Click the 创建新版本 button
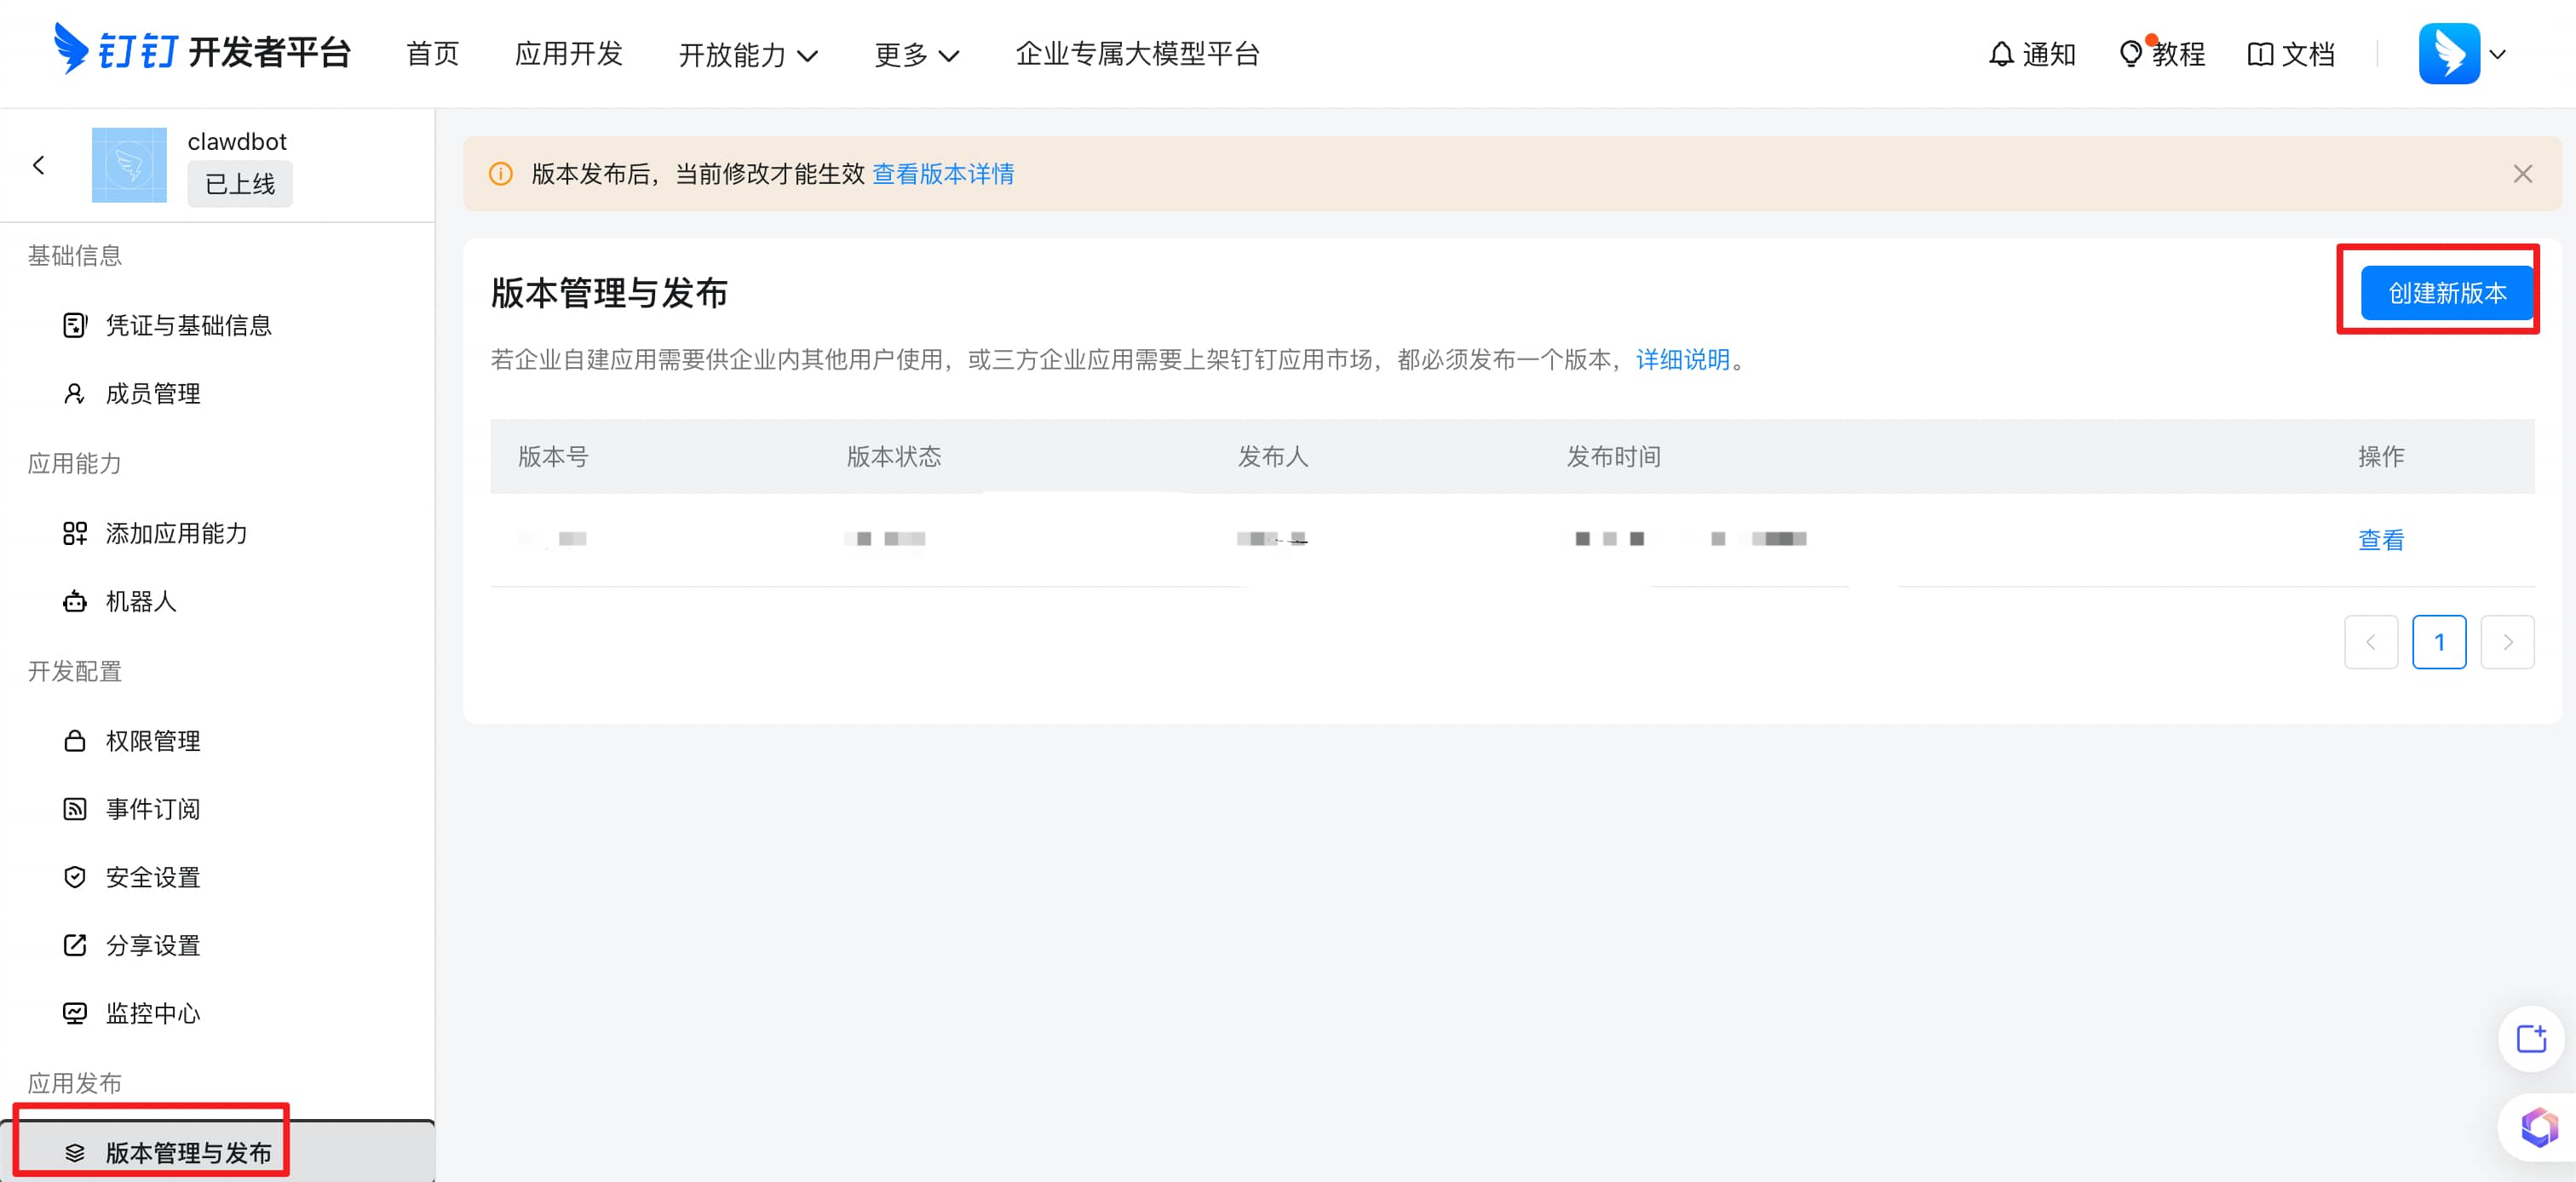 pos(2446,293)
